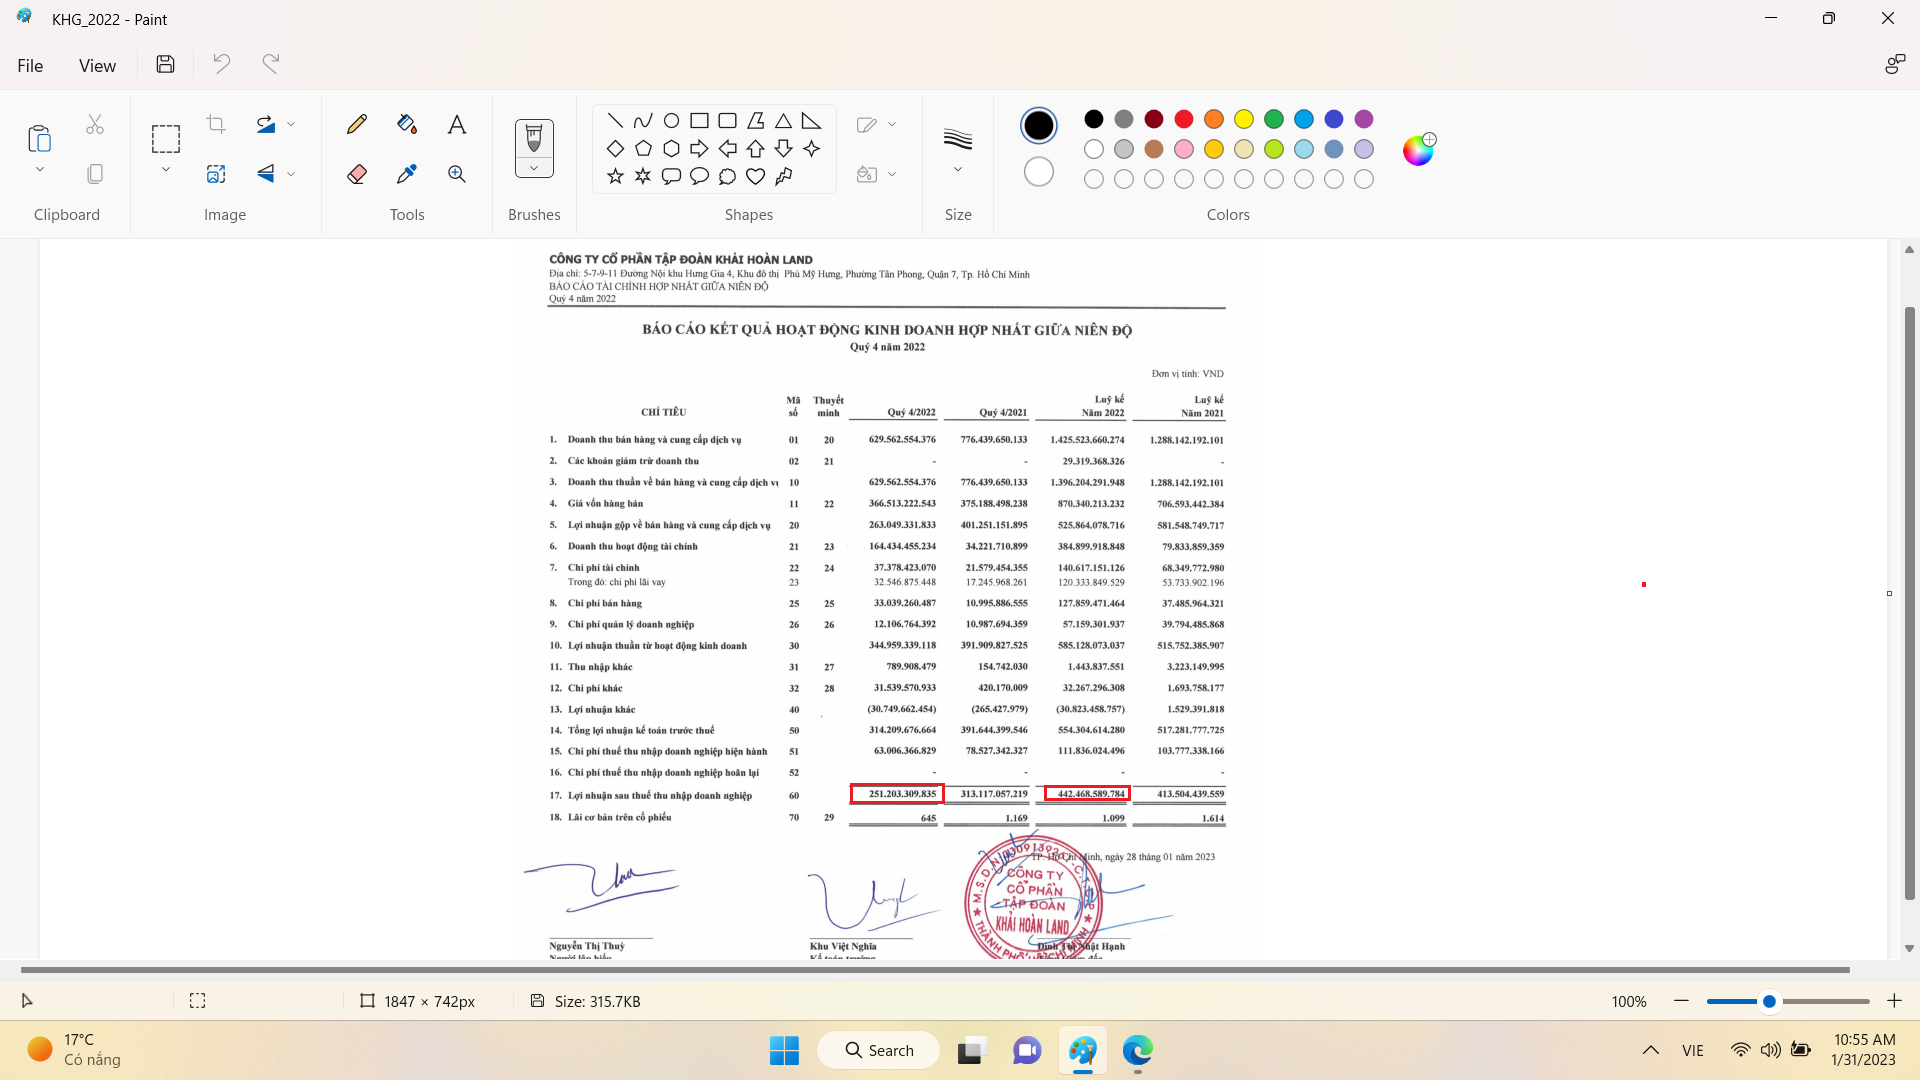1920x1080 pixels.
Task: Click the Paste clipboard icon
Action: [40, 137]
